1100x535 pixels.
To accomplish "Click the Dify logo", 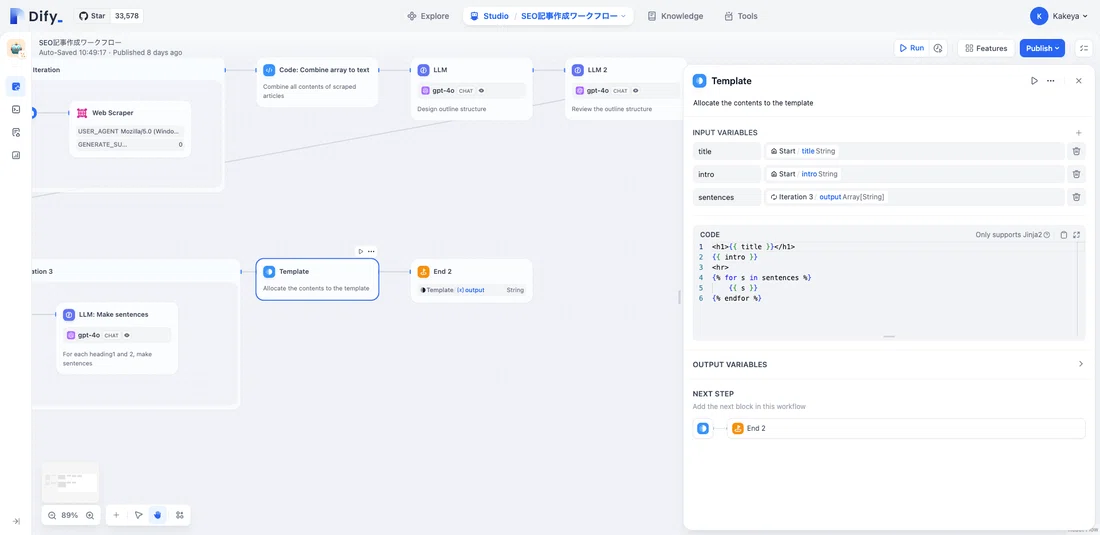I will [36, 15].
